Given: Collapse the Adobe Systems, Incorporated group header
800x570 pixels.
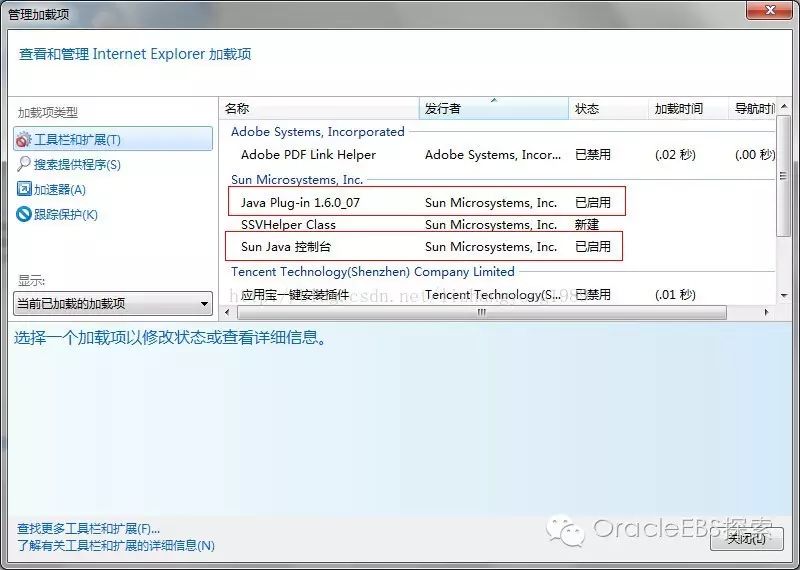Looking at the screenshot, I should coord(317,132).
